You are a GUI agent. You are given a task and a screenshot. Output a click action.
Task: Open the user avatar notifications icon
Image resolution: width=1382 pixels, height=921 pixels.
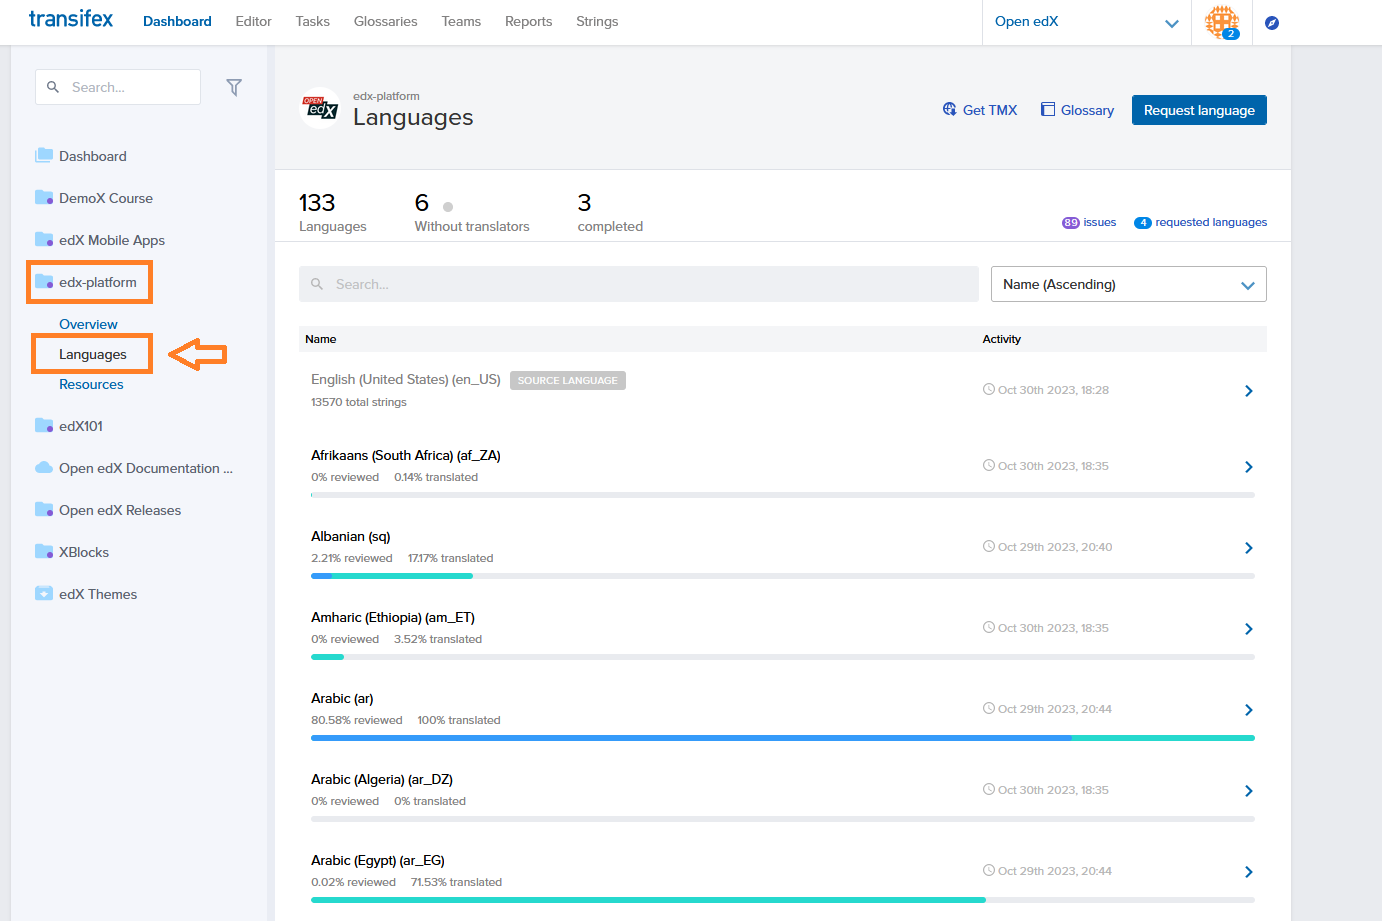click(x=1221, y=22)
